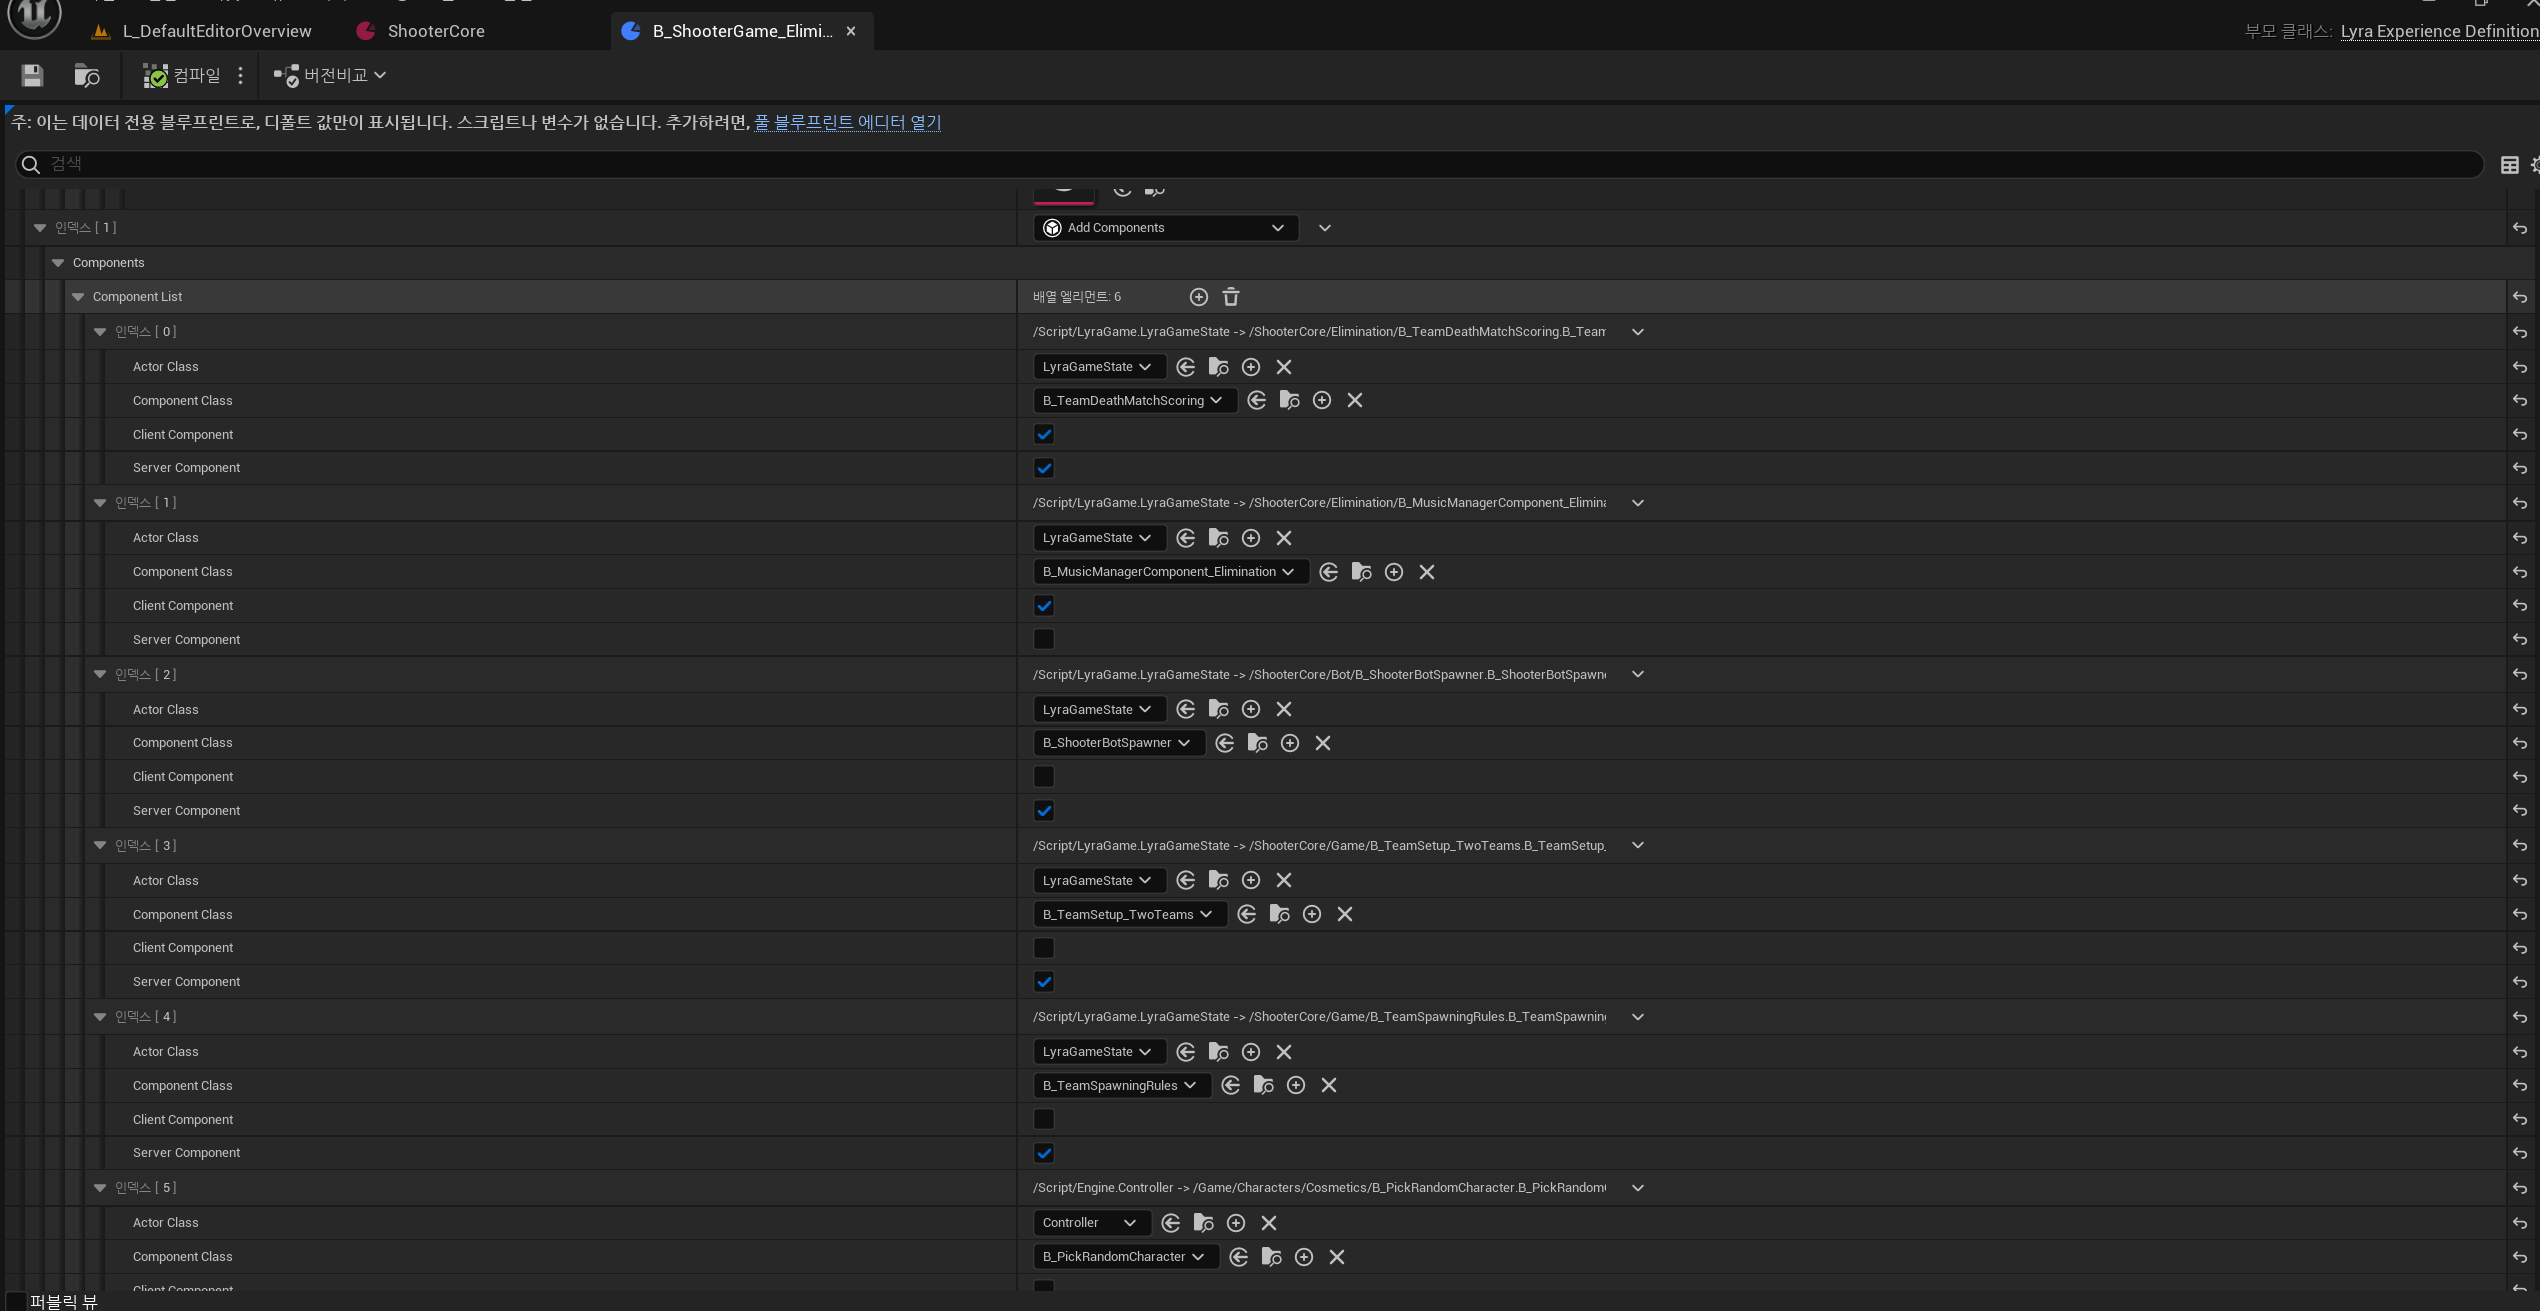This screenshot has width=2540, height=1311.
Task: Enable Client Component for B_ShooterBotSpawner
Action: [1044, 777]
